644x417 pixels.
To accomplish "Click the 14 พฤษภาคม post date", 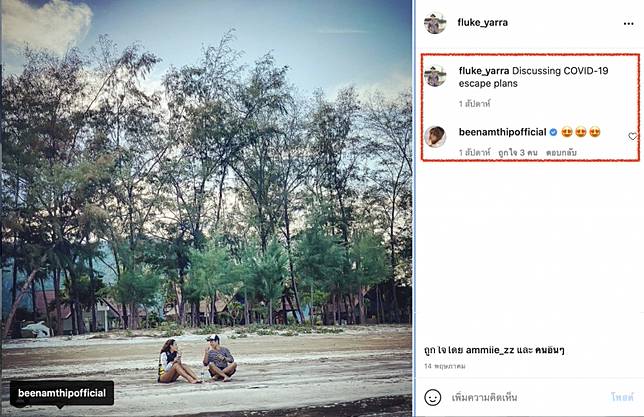I will click(445, 366).
